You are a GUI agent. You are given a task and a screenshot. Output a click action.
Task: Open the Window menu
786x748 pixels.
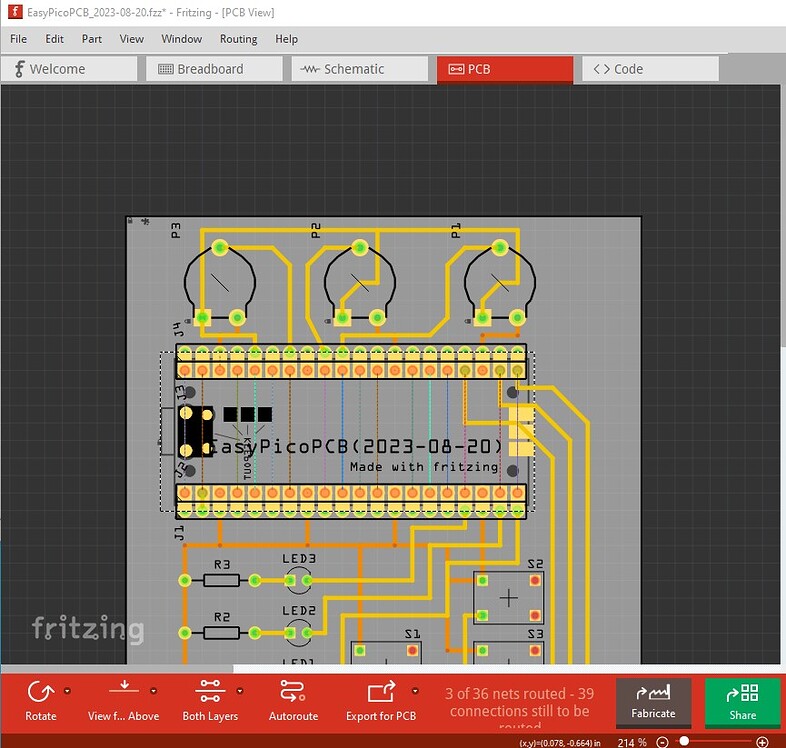[181, 39]
